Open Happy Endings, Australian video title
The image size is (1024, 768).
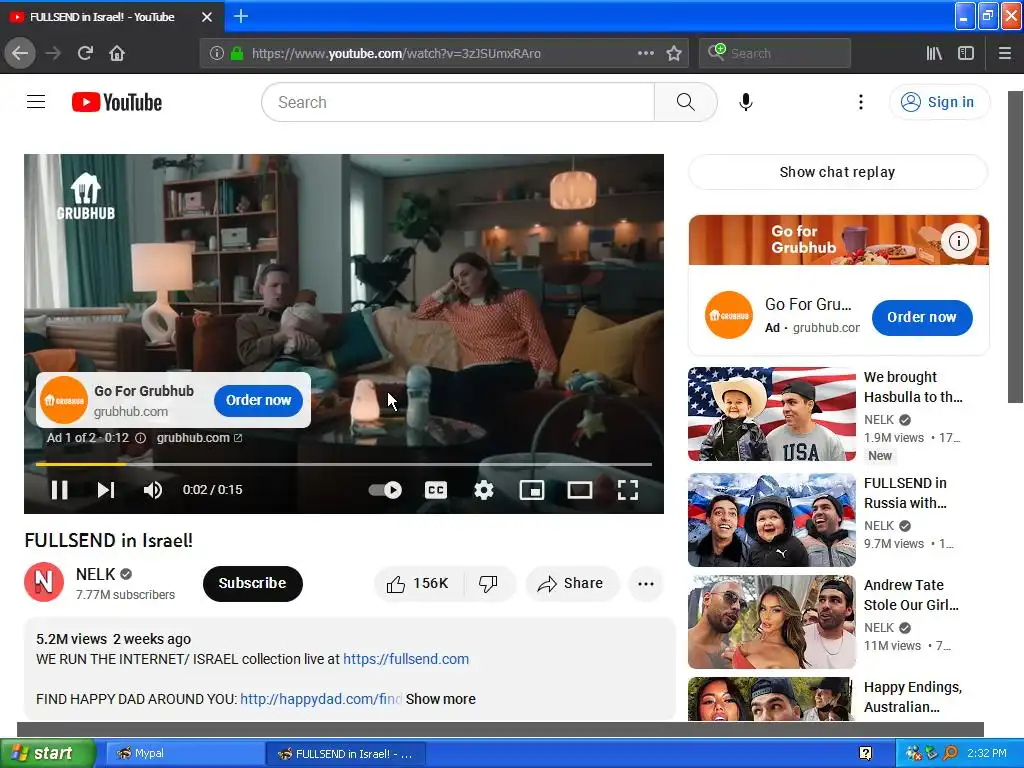tap(913, 697)
